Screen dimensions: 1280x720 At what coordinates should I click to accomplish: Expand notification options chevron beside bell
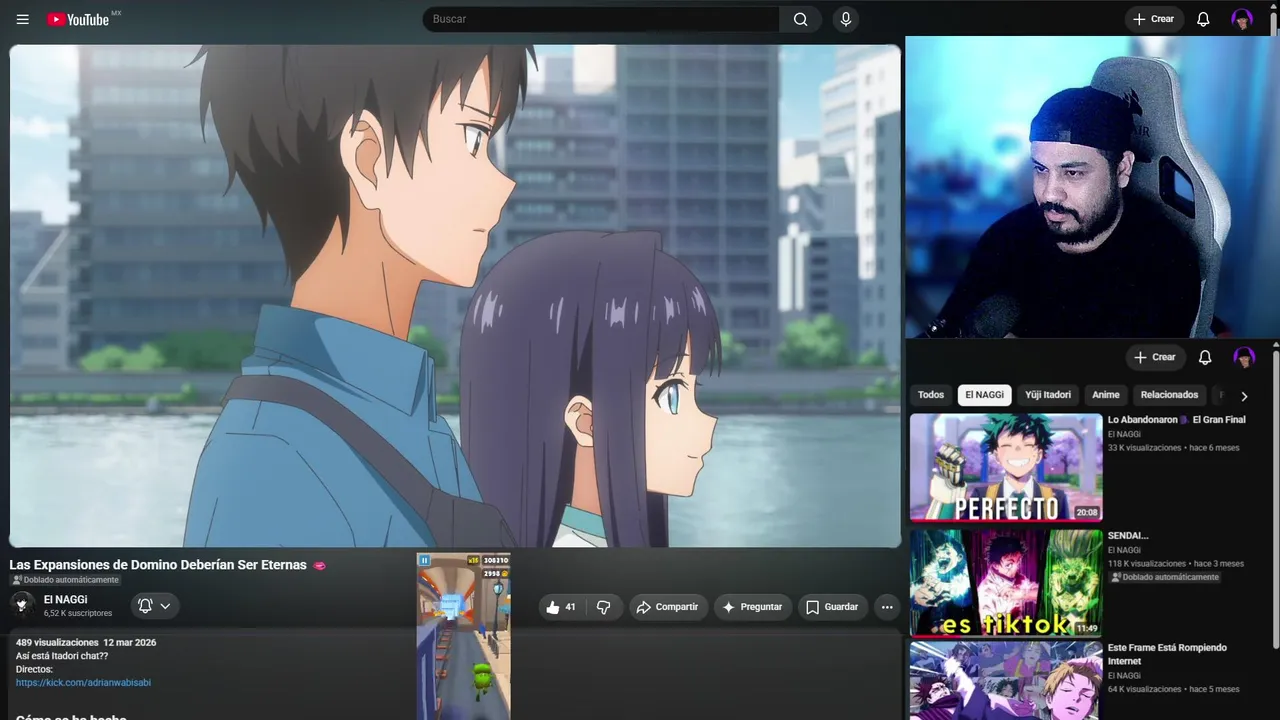[165, 606]
